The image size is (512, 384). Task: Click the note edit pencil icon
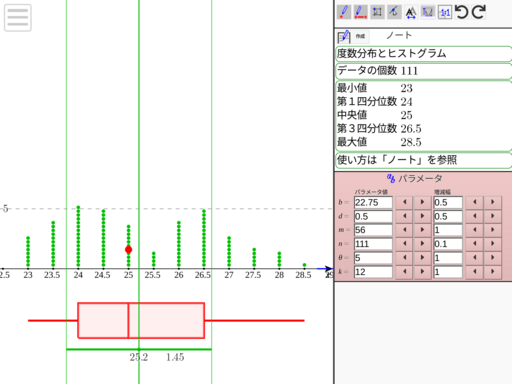pos(344,36)
